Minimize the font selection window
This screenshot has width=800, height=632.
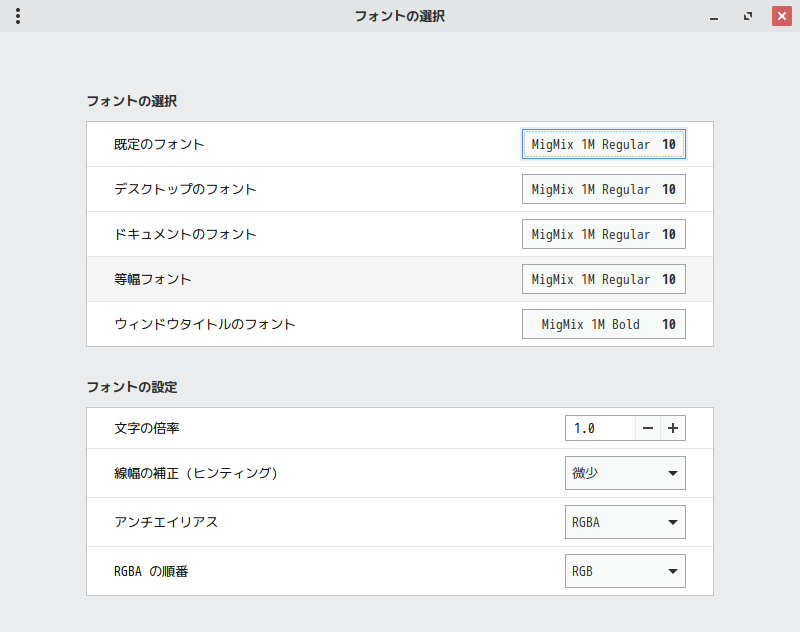pos(715,17)
